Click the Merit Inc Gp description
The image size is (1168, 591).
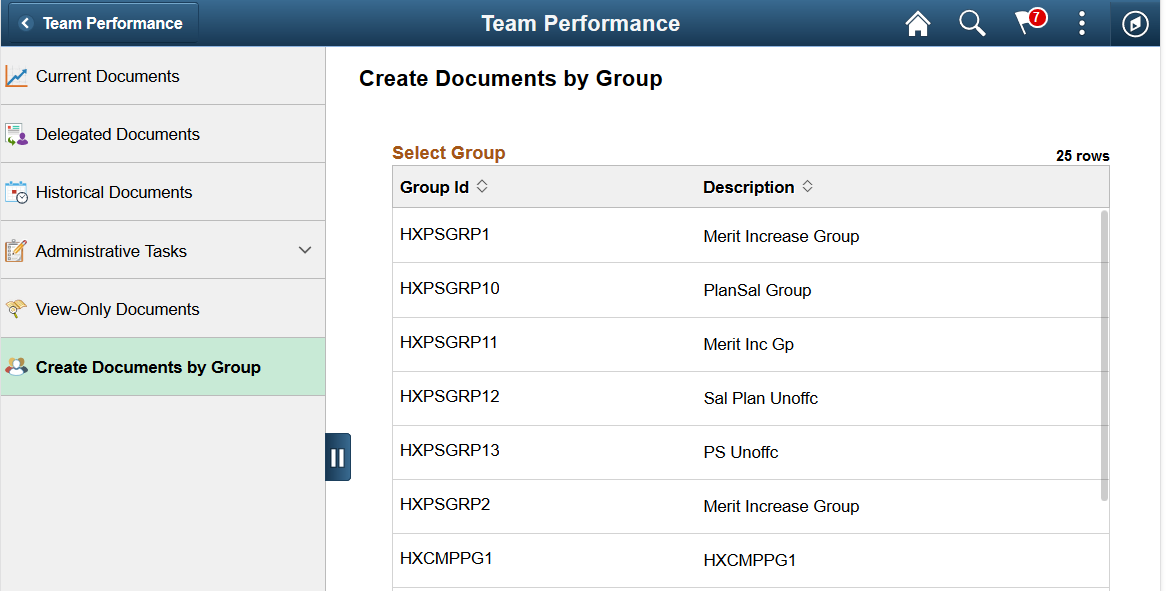[749, 344]
